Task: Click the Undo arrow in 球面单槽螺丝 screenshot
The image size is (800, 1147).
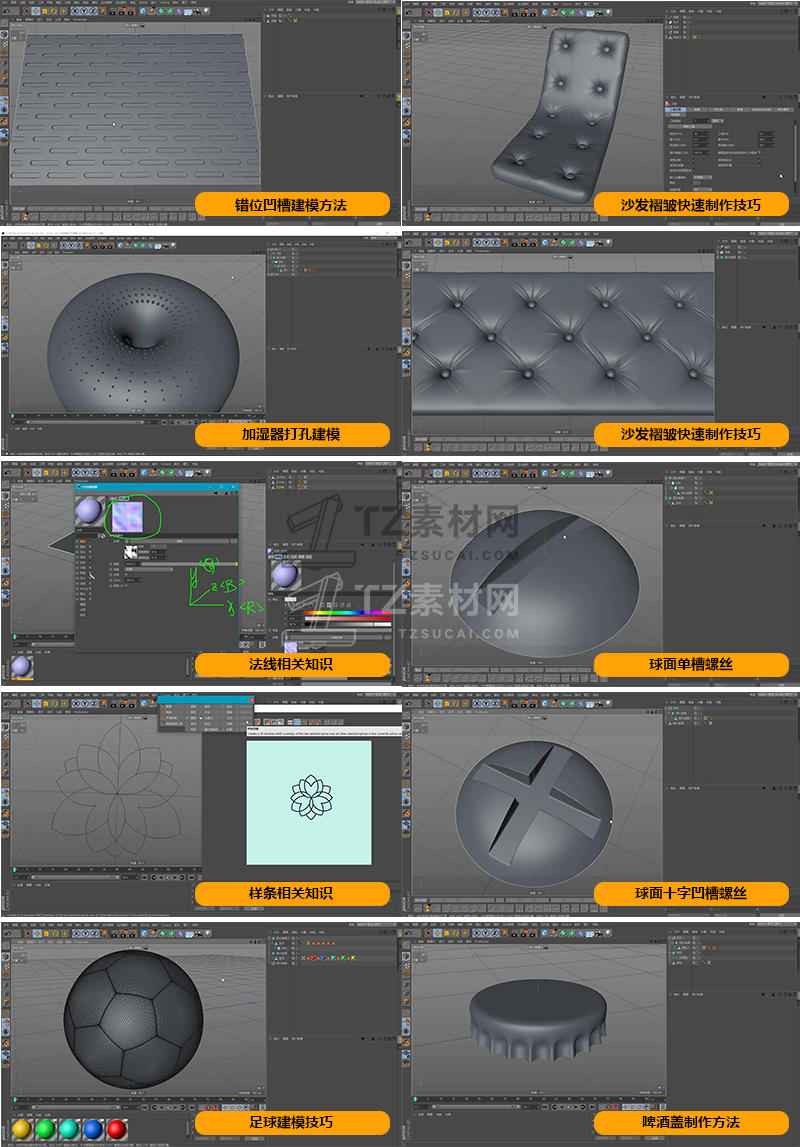Action: click(x=409, y=473)
